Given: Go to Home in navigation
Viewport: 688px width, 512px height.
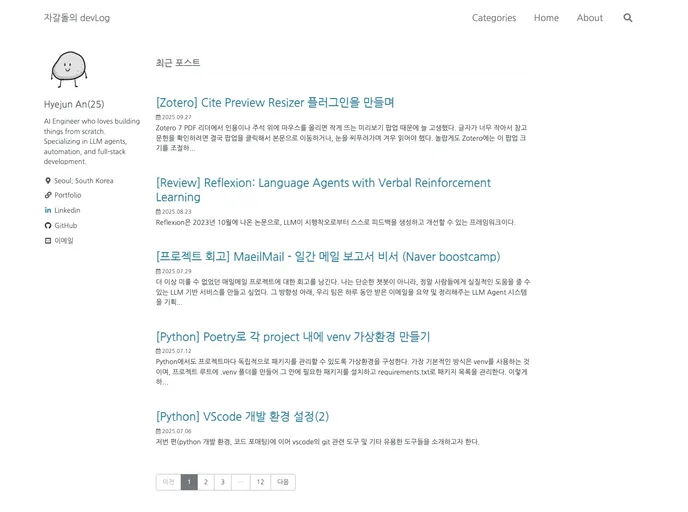Looking at the screenshot, I should click(546, 18).
